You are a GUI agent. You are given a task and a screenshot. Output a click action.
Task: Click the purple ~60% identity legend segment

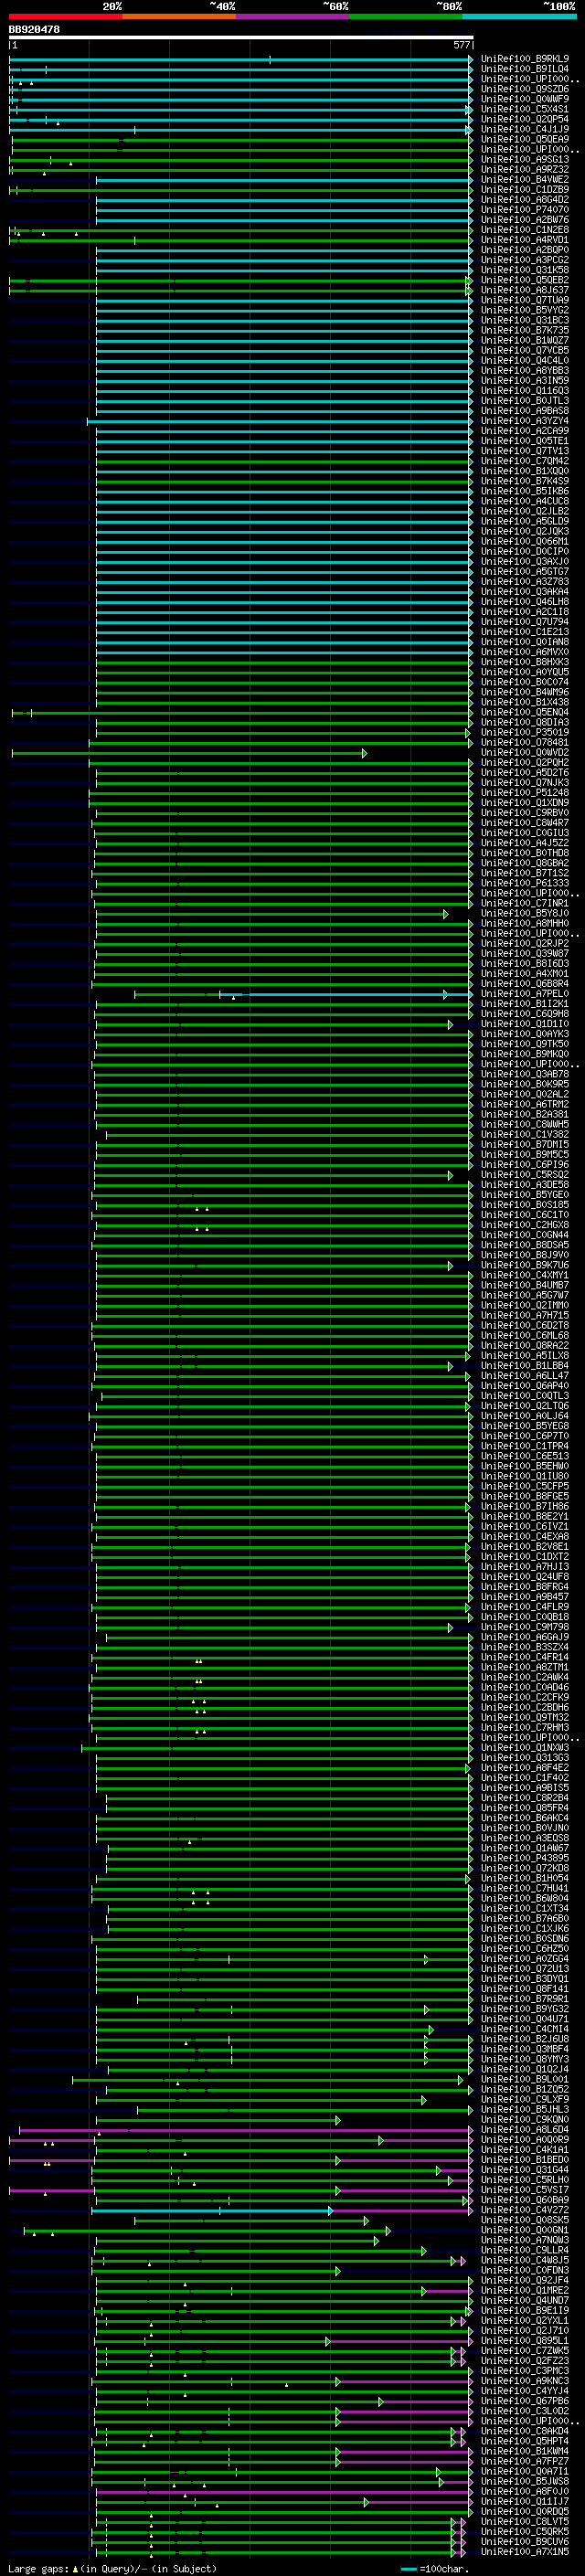pyautogui.click(x=293, y=16)
